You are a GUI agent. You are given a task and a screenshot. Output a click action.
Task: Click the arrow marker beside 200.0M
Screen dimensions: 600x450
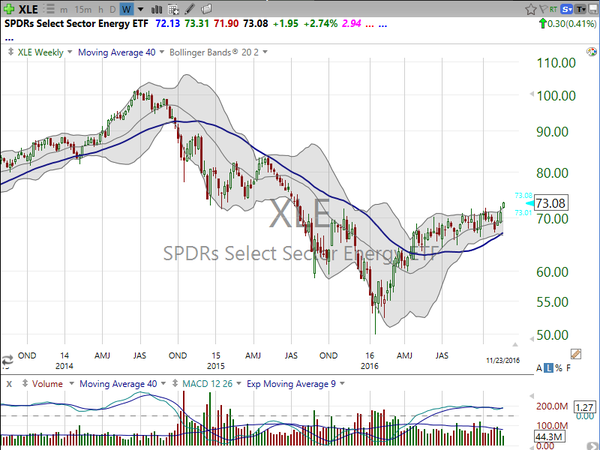coord(532,396)
